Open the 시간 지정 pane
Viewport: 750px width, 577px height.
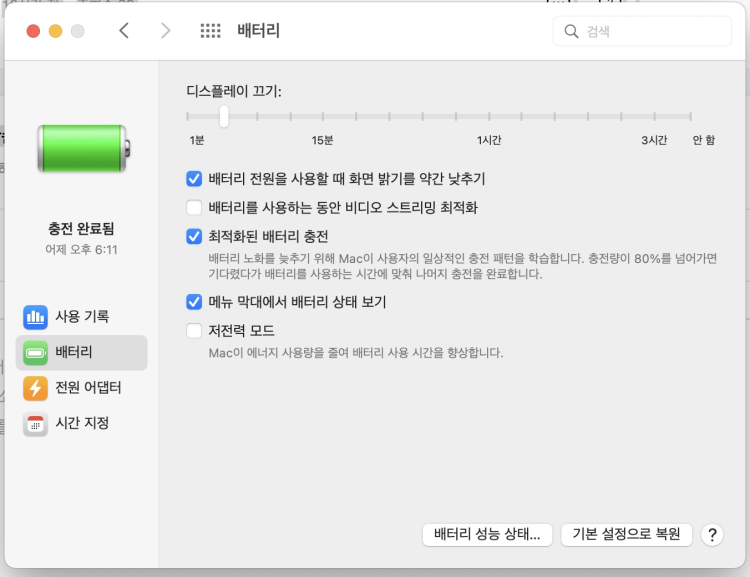[81, 423]
